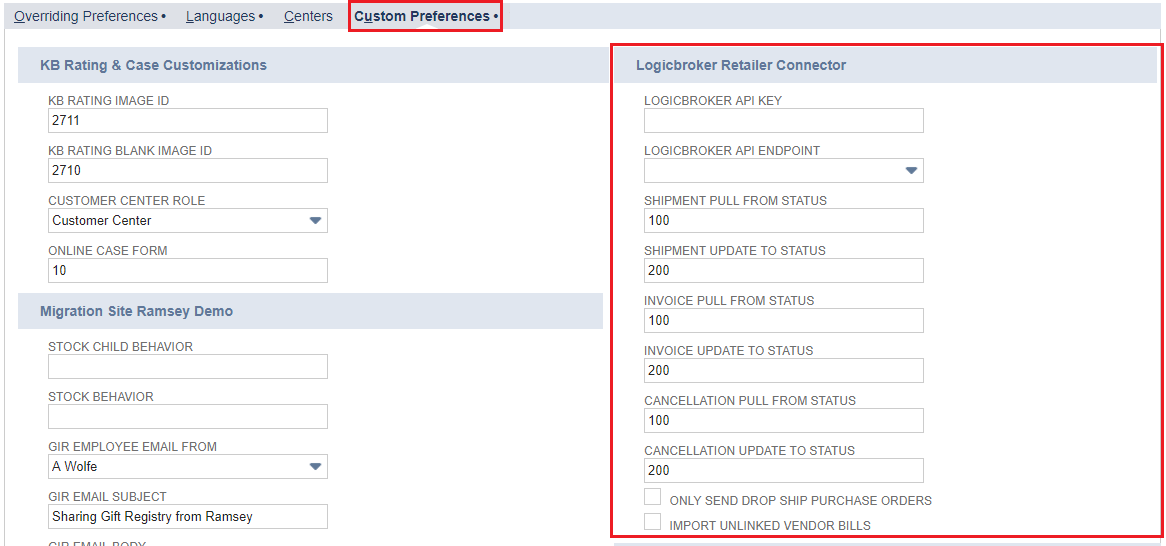This screenshot has height=546, width=1166.
Task: Focus the Invoice Pull From Status input
Action: tap(783, 321)
